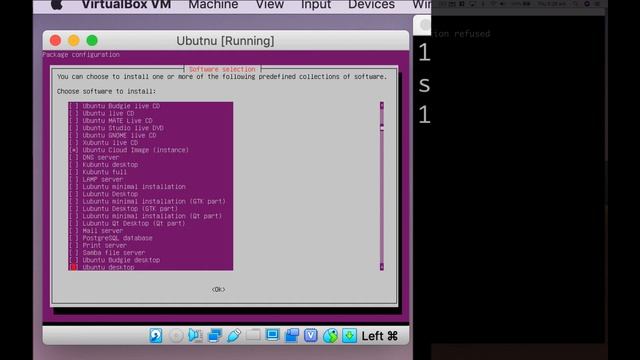Select the 'Ubuntu Budgie desktop' row text
This screenshot has width=640, height=360.
point(121,260)
